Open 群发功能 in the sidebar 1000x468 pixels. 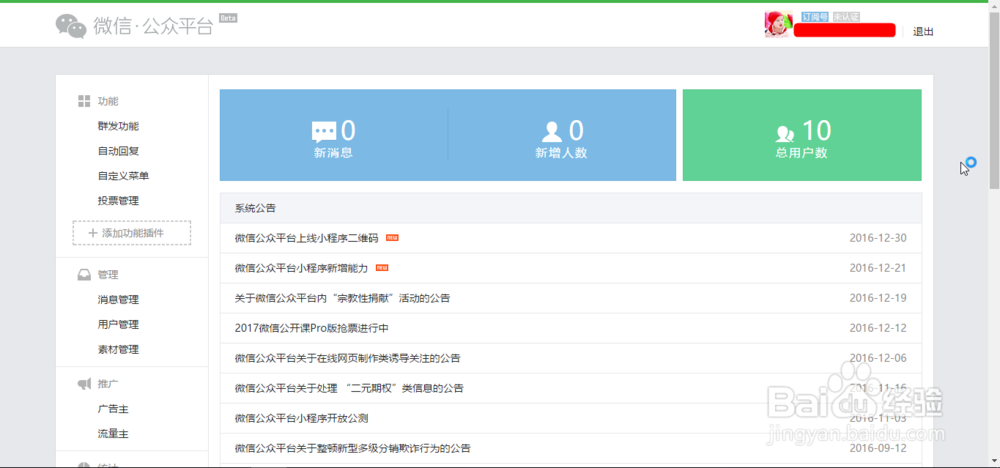[x=118, y=126]
